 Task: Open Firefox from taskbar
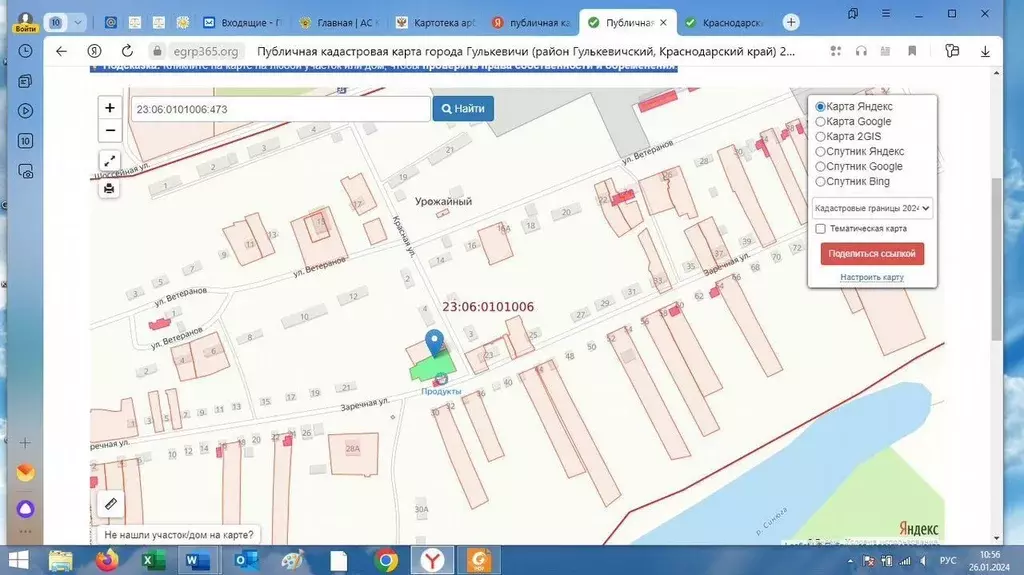coord(108,561)
